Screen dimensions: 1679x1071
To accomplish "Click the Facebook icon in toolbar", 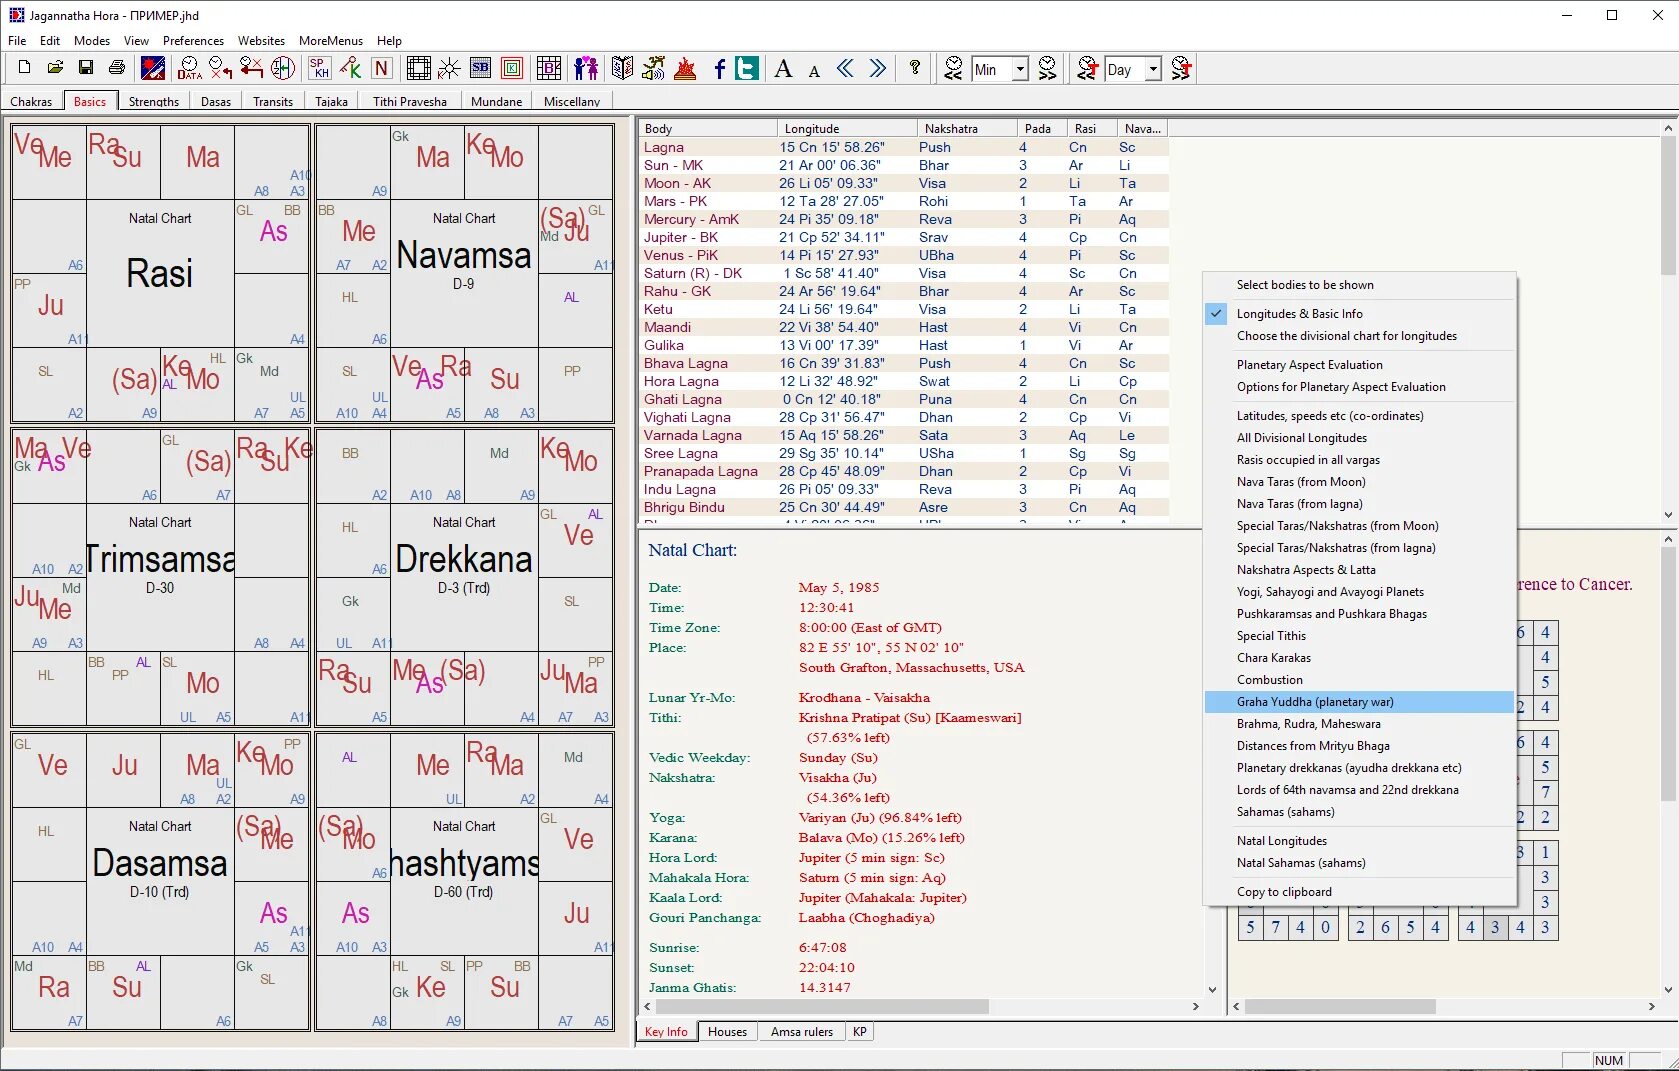I will (719, 68).
